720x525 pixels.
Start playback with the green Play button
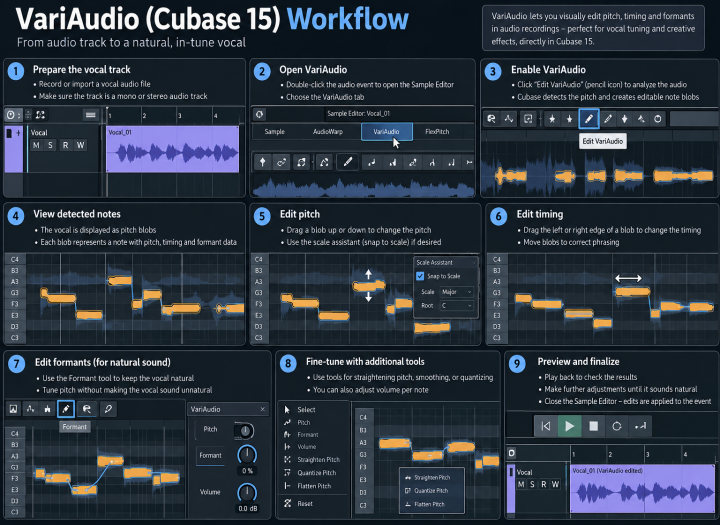(569, 426)
